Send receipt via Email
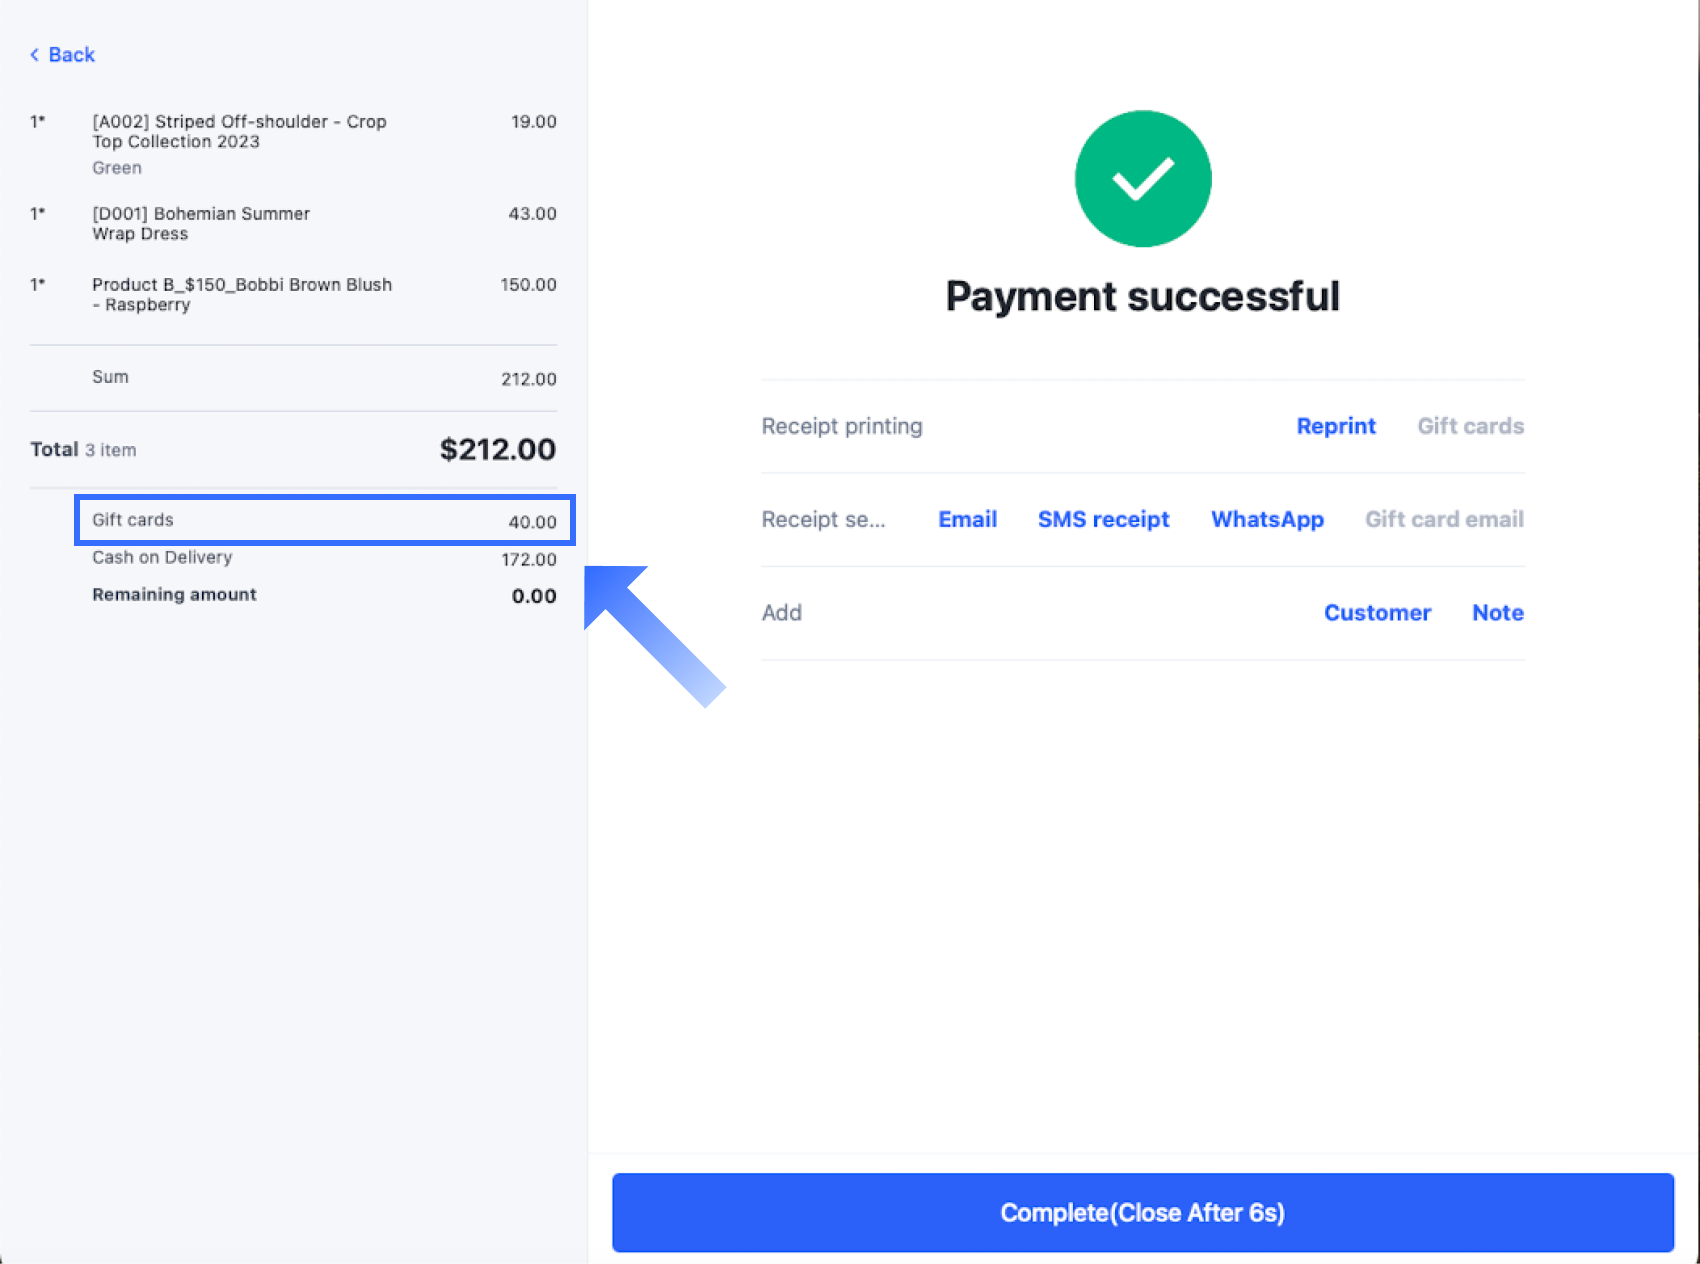 pos(967,519)
